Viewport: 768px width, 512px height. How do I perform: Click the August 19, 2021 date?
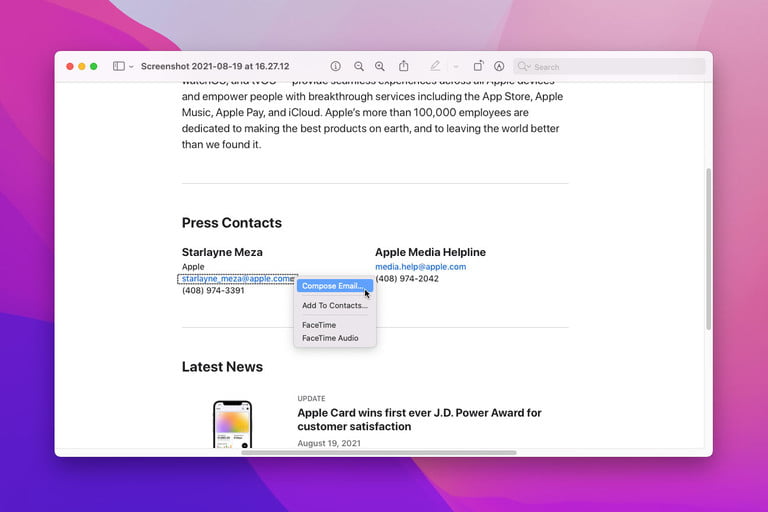[329, 443]
